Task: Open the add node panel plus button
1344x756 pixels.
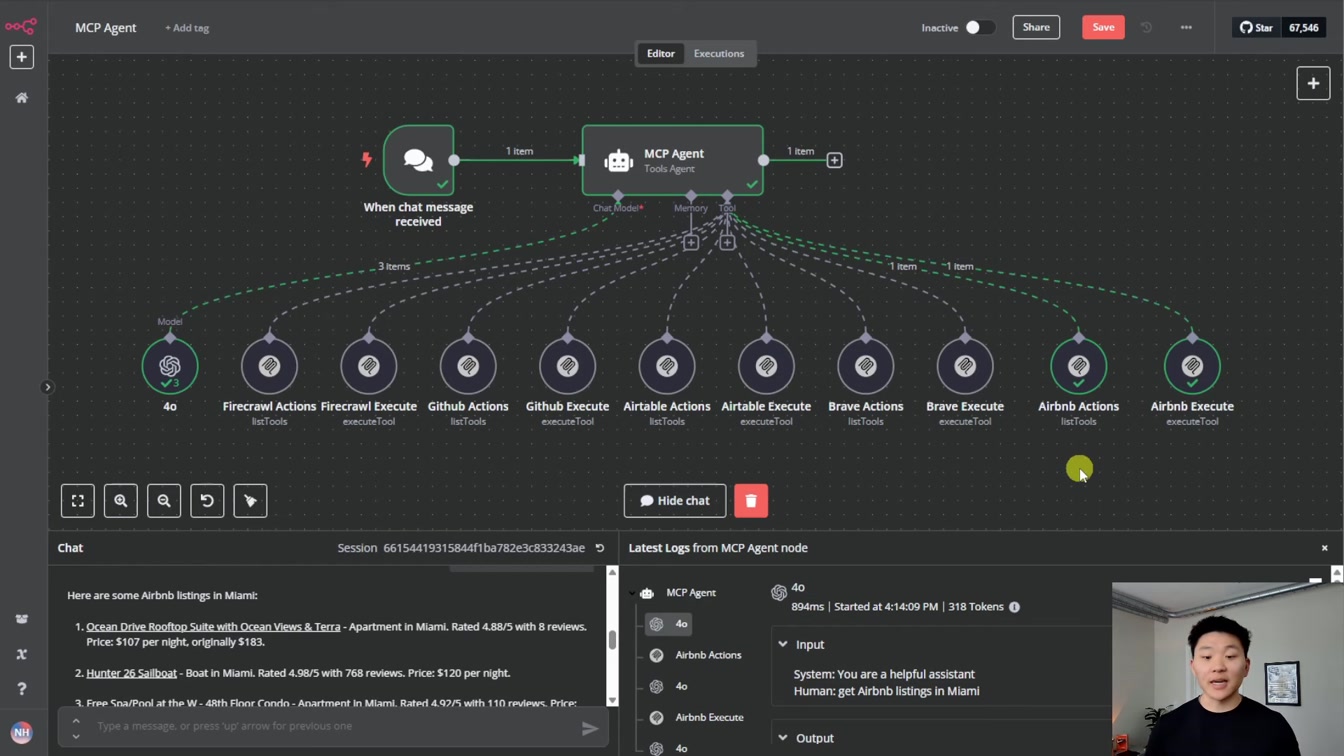Action: [x=1313, y=84]
